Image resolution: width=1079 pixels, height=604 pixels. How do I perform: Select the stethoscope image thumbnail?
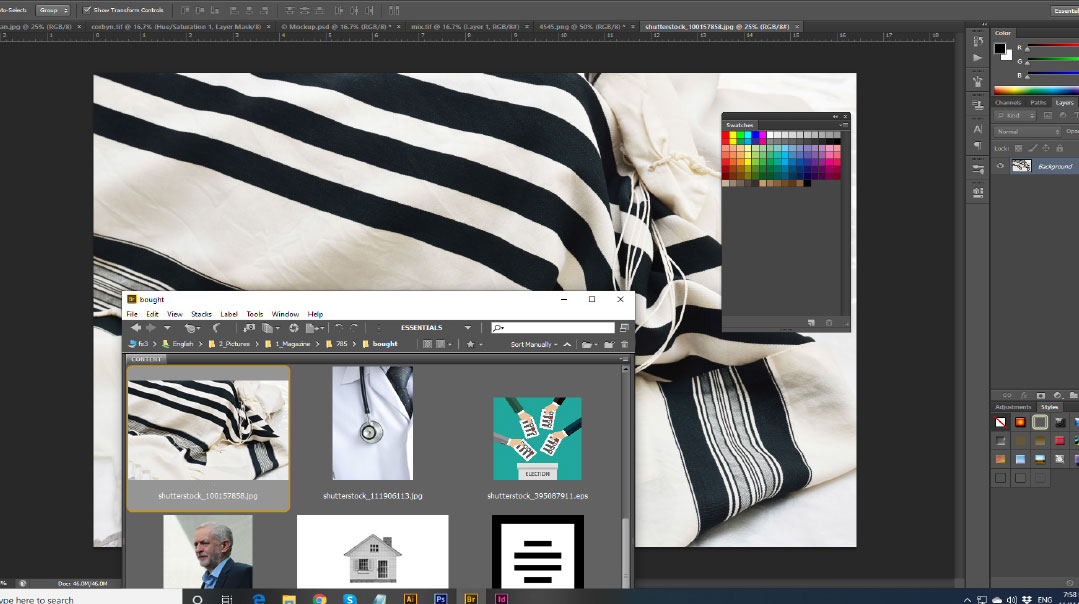coord(372,423)
